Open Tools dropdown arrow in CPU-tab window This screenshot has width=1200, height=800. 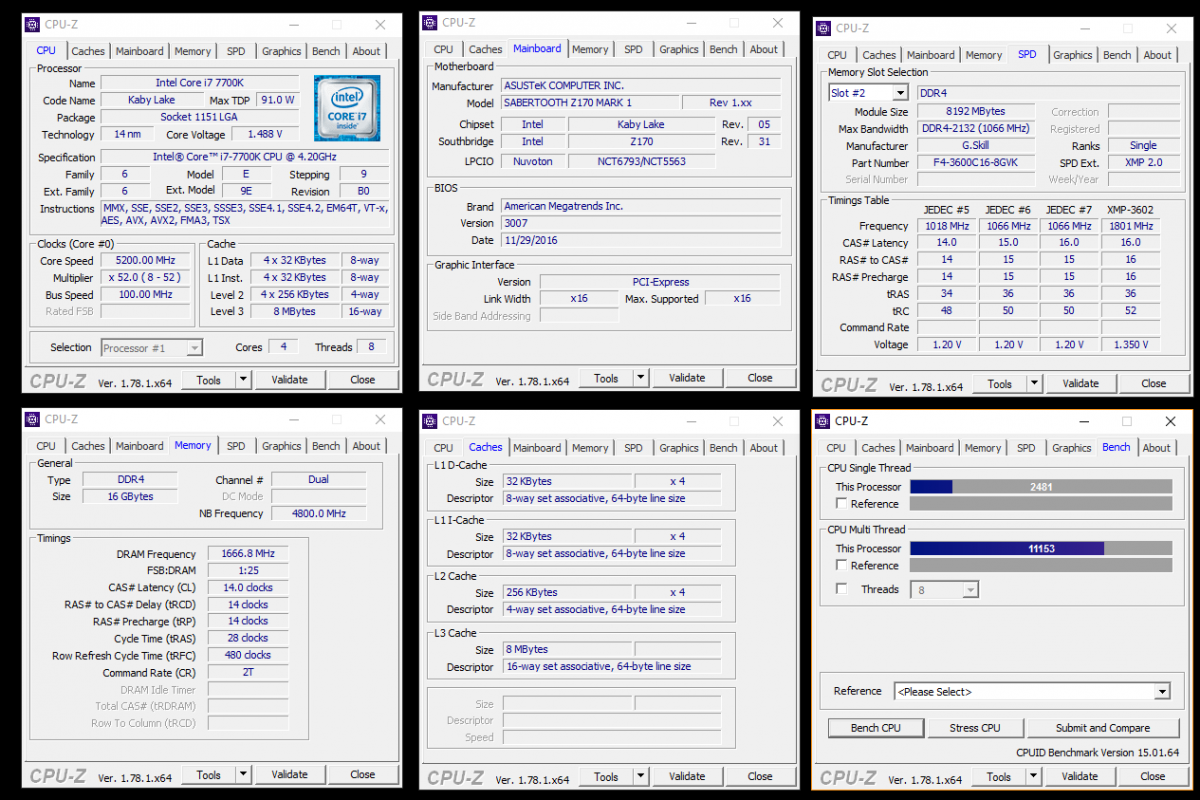(243, 380)
